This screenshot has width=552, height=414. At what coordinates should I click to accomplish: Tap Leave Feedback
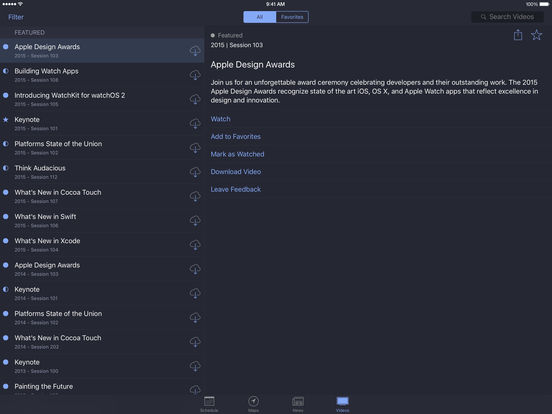pos(236,189)
